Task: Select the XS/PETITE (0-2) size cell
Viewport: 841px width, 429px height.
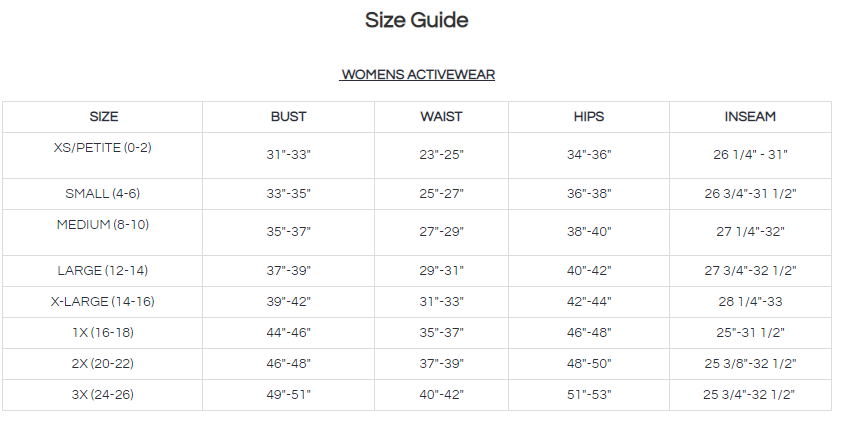Action: (x=103, y=147)
